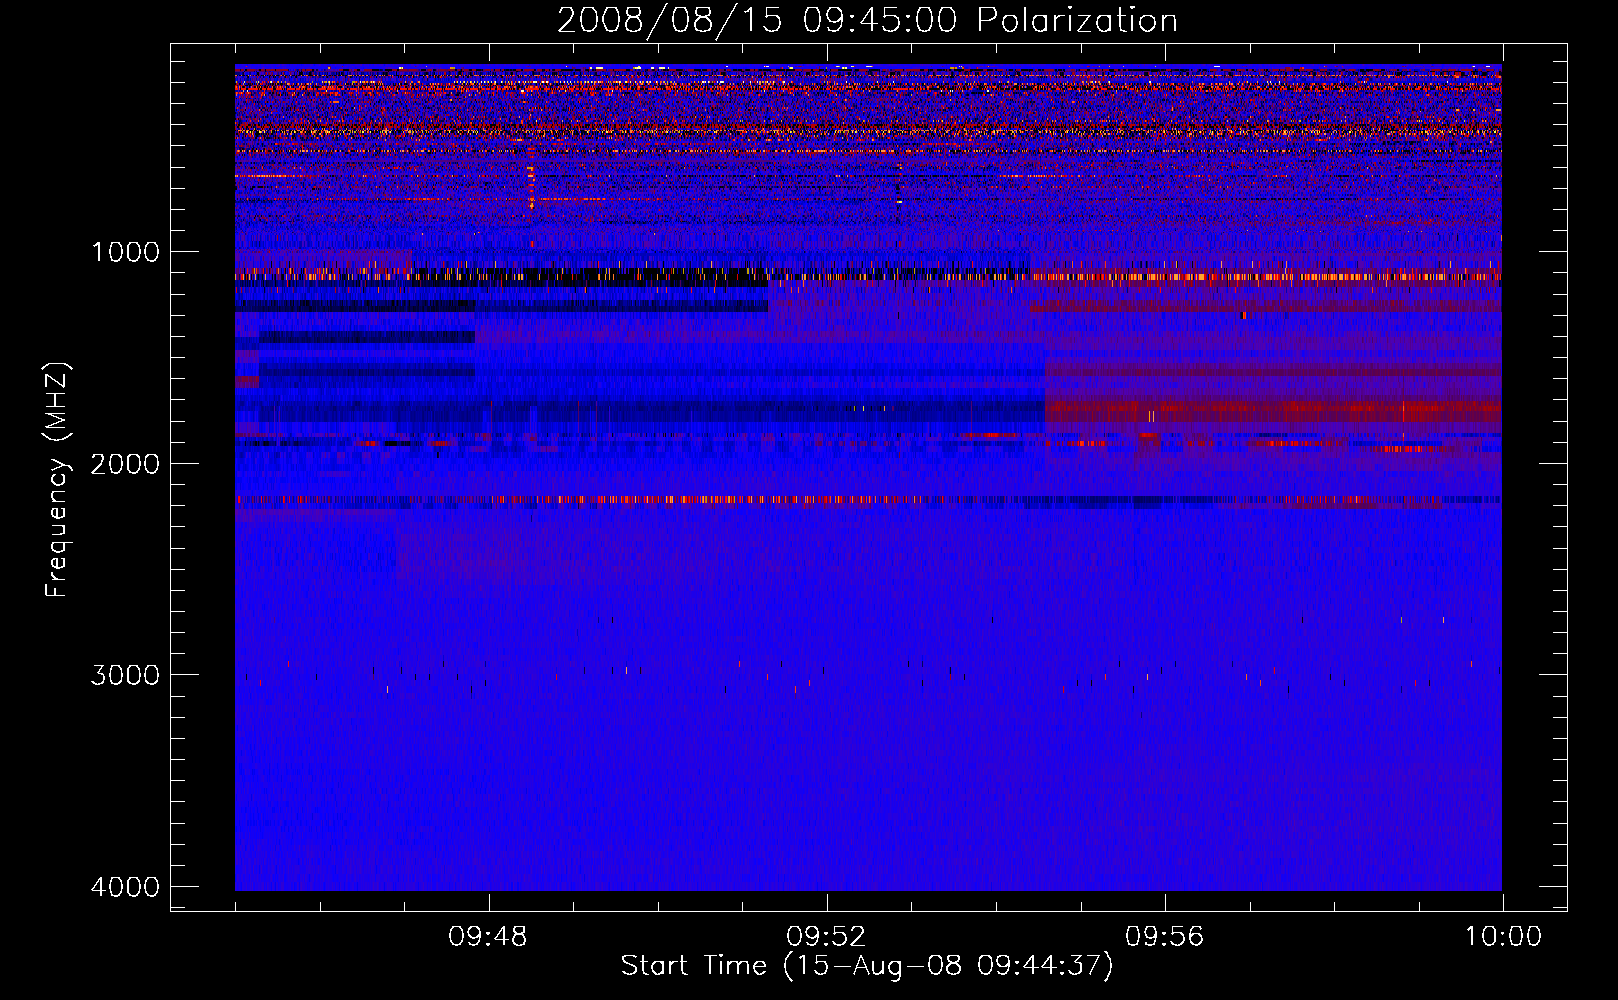Click the "Frequency (MHZ)" axis label
This screenshot has height=1000, width=1618.
pos(58,480)
